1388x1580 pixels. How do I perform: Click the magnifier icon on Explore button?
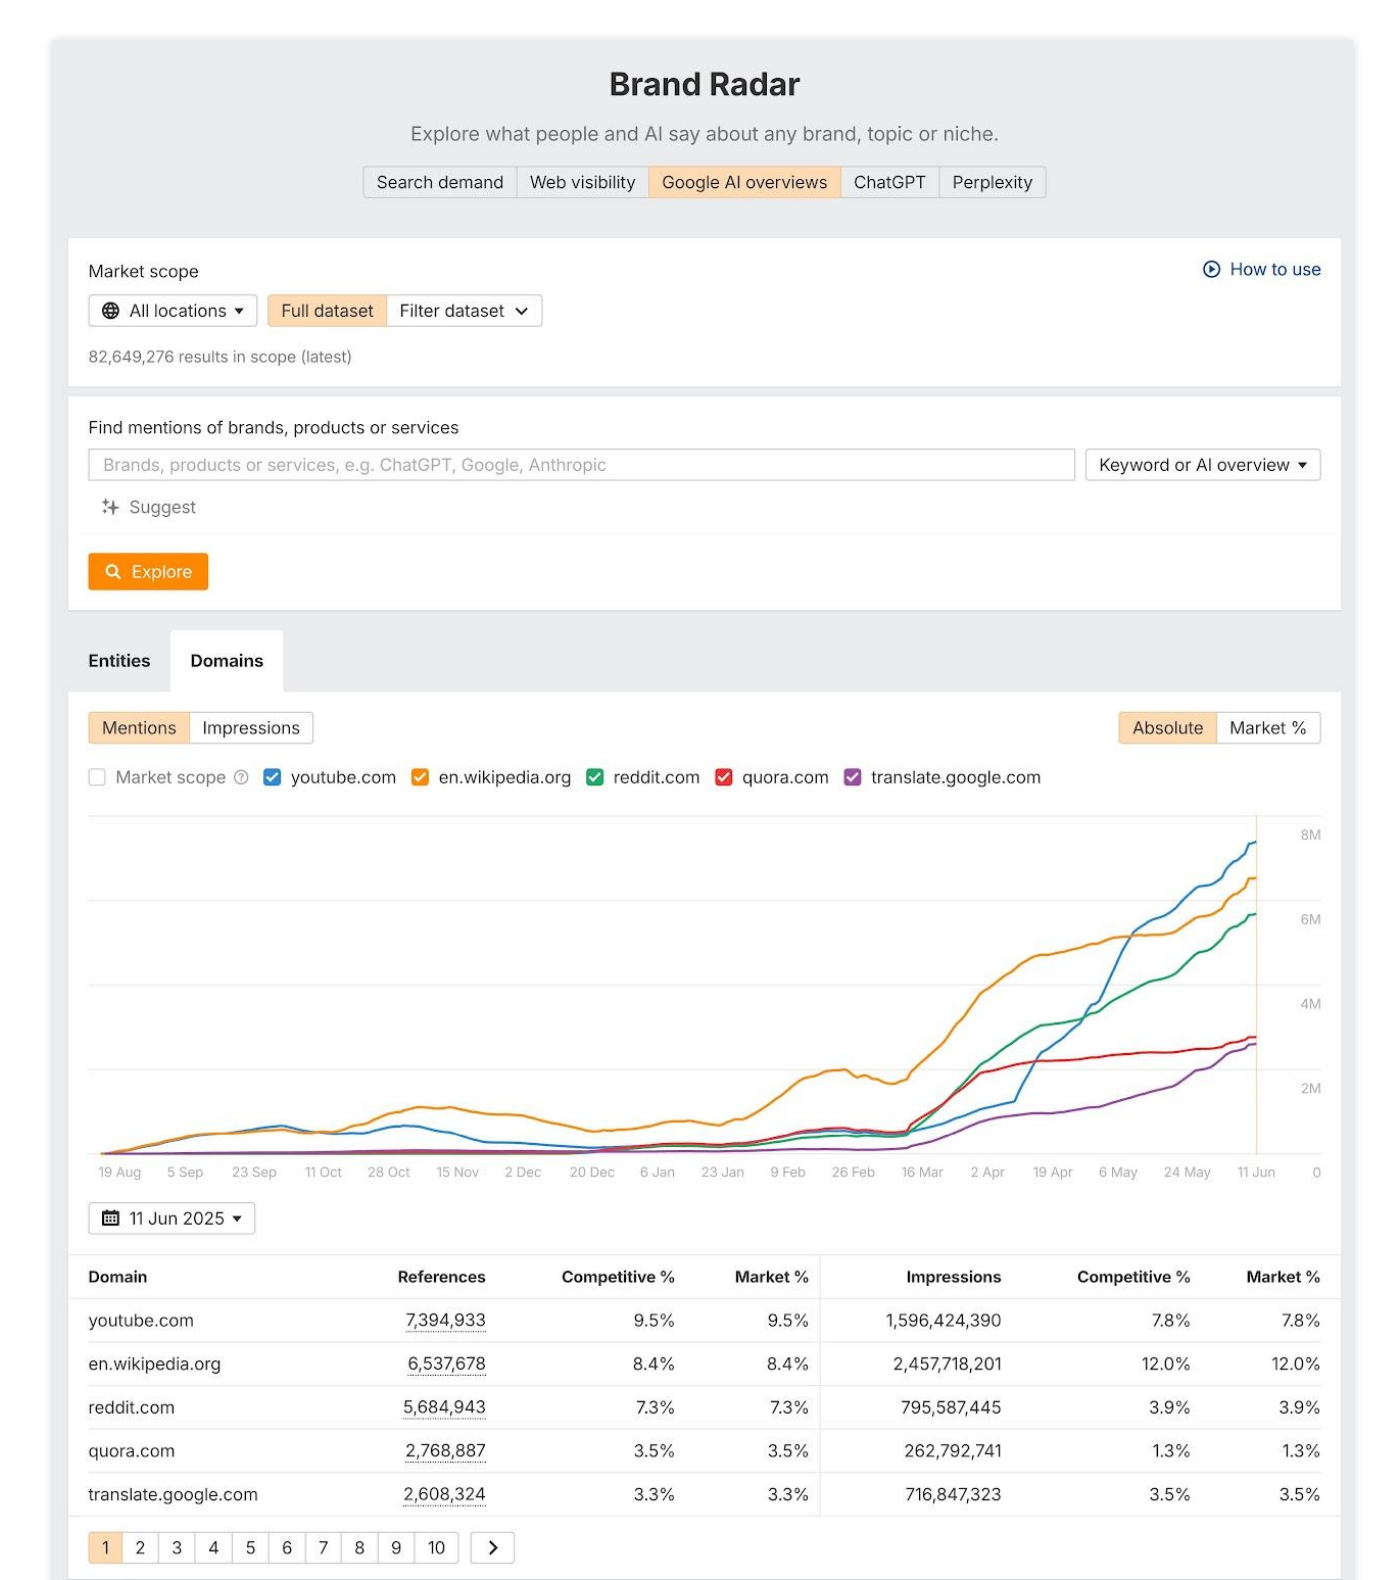point(113,572)
